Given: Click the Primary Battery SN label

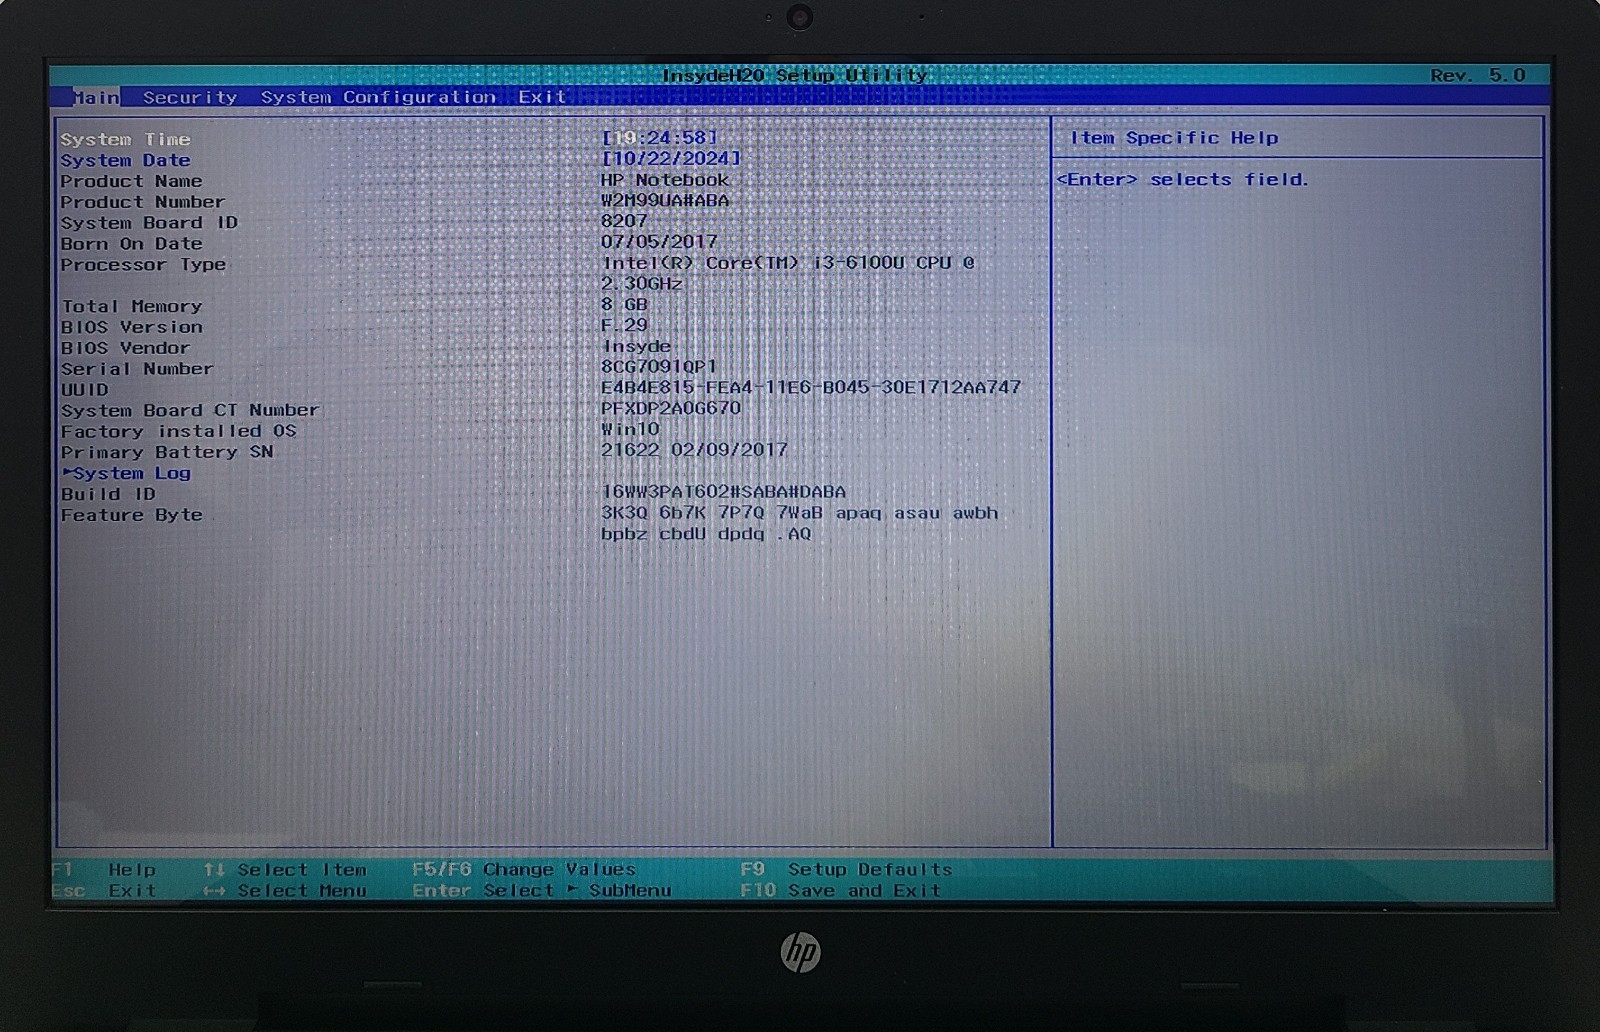Looking at the screenshot, I should pos(167,452).
